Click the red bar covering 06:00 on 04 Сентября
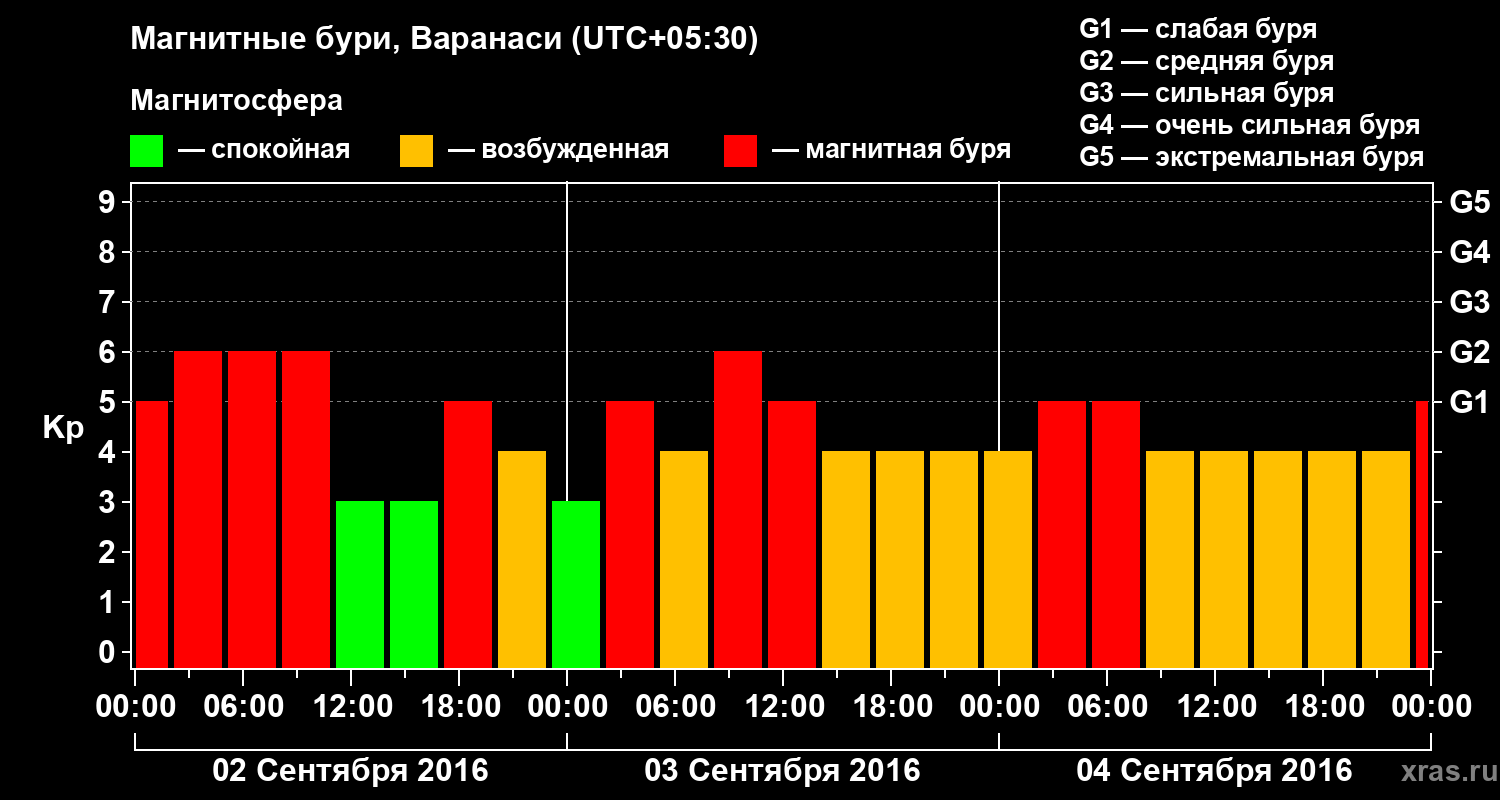Screen dimensions: 1500x800 click(1116, 535)
